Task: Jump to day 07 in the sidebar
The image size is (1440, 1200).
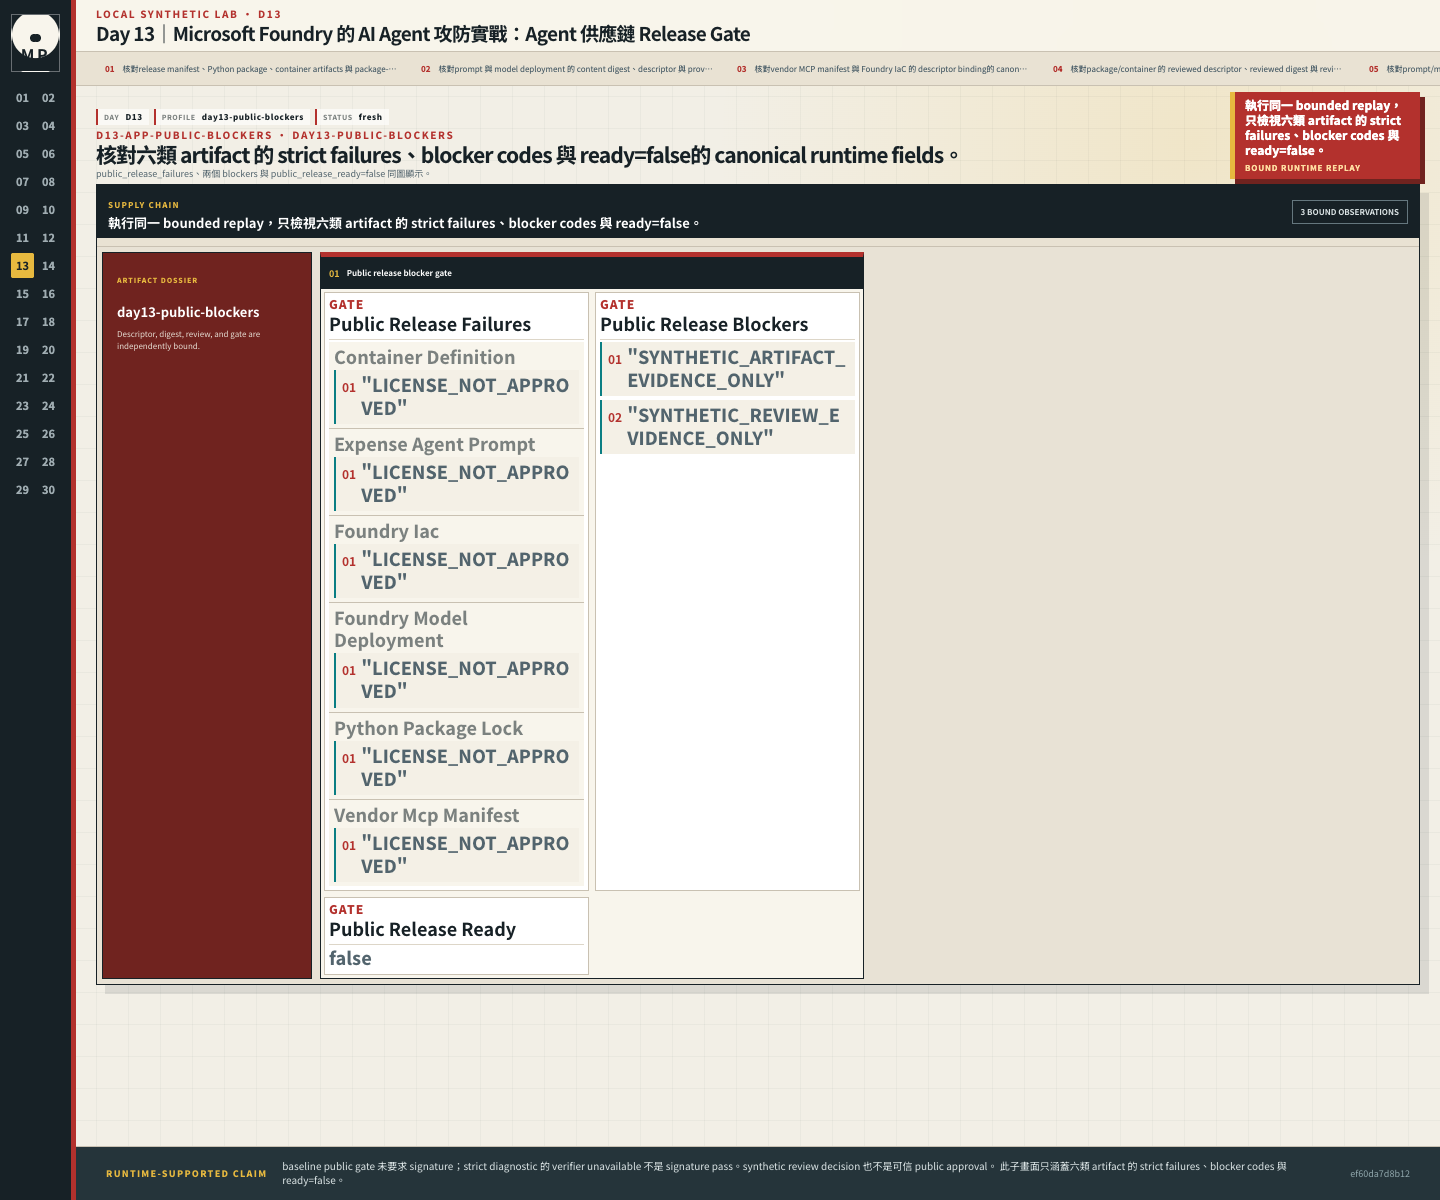Action: point(22,182)
